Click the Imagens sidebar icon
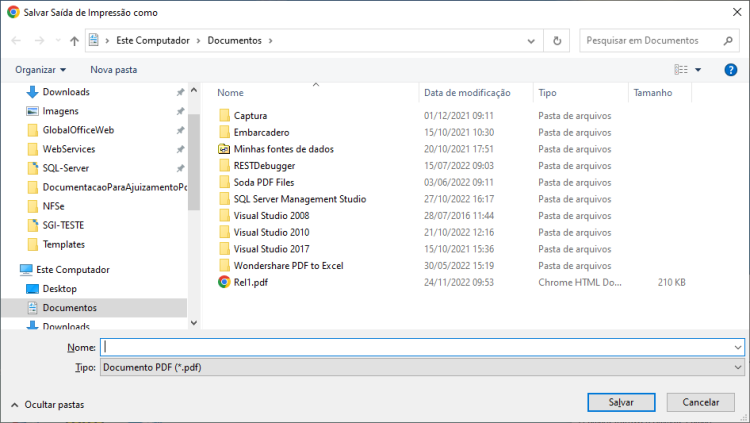The height and width of the screenshot is (423, 750). tap(32, 111)
